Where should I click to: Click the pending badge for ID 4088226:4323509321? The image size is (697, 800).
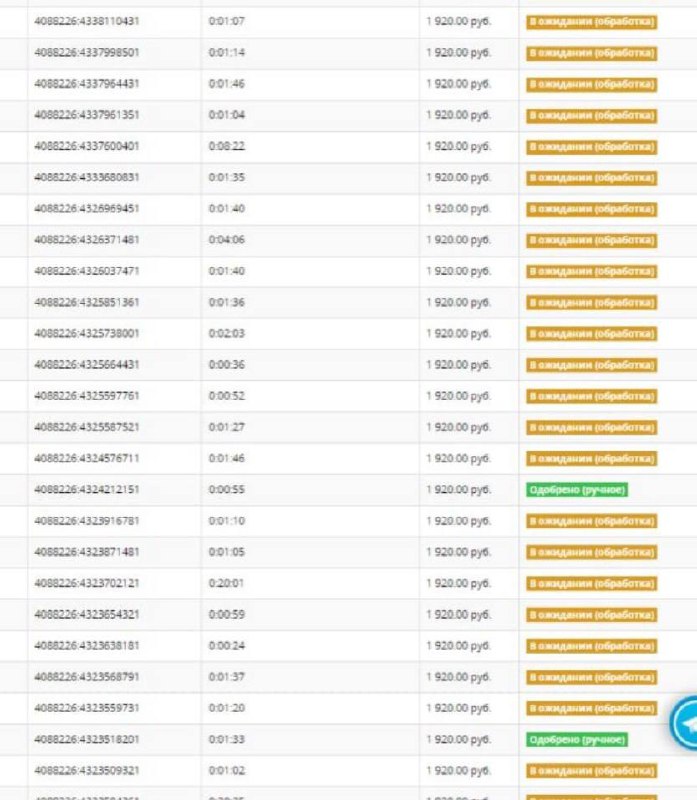(x=592, y=771)
